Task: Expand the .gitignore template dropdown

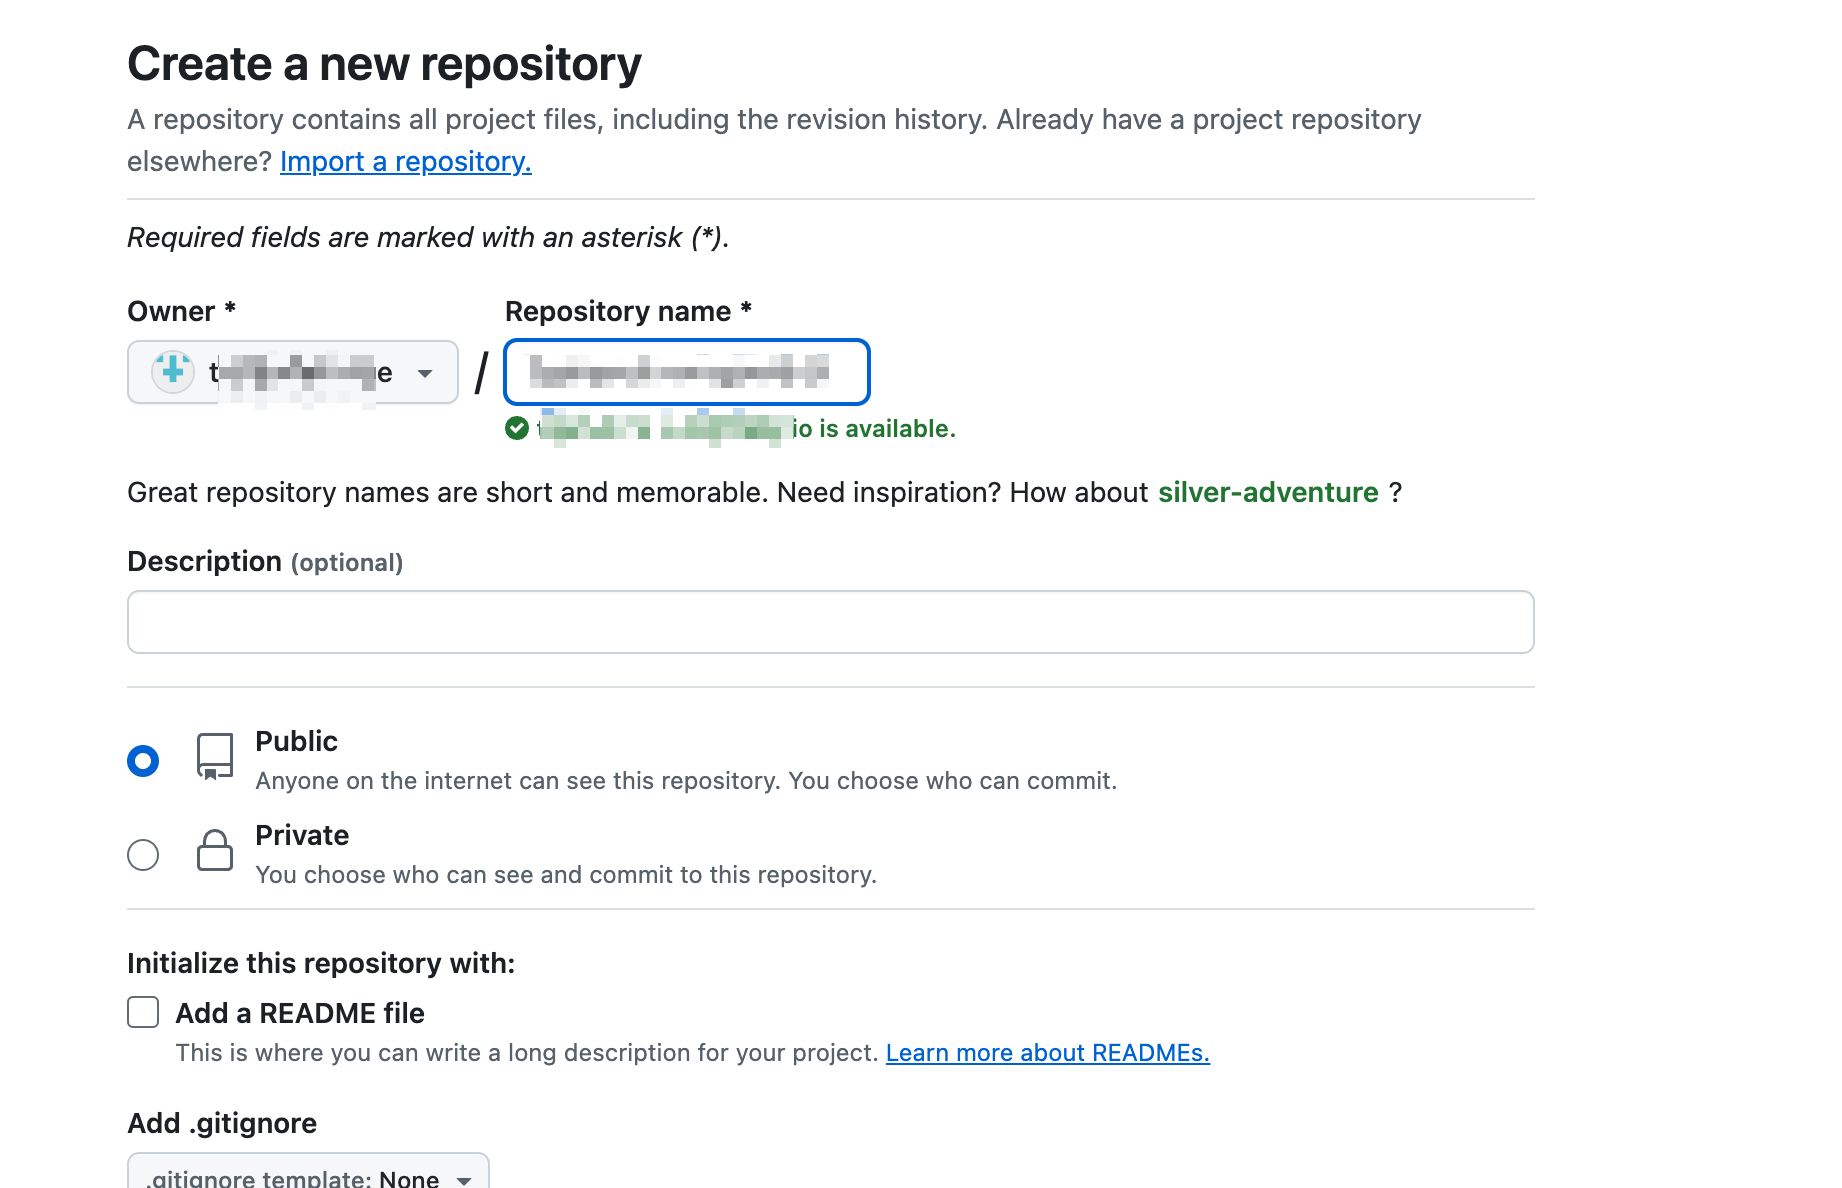Action: (x=308, y=1175)
